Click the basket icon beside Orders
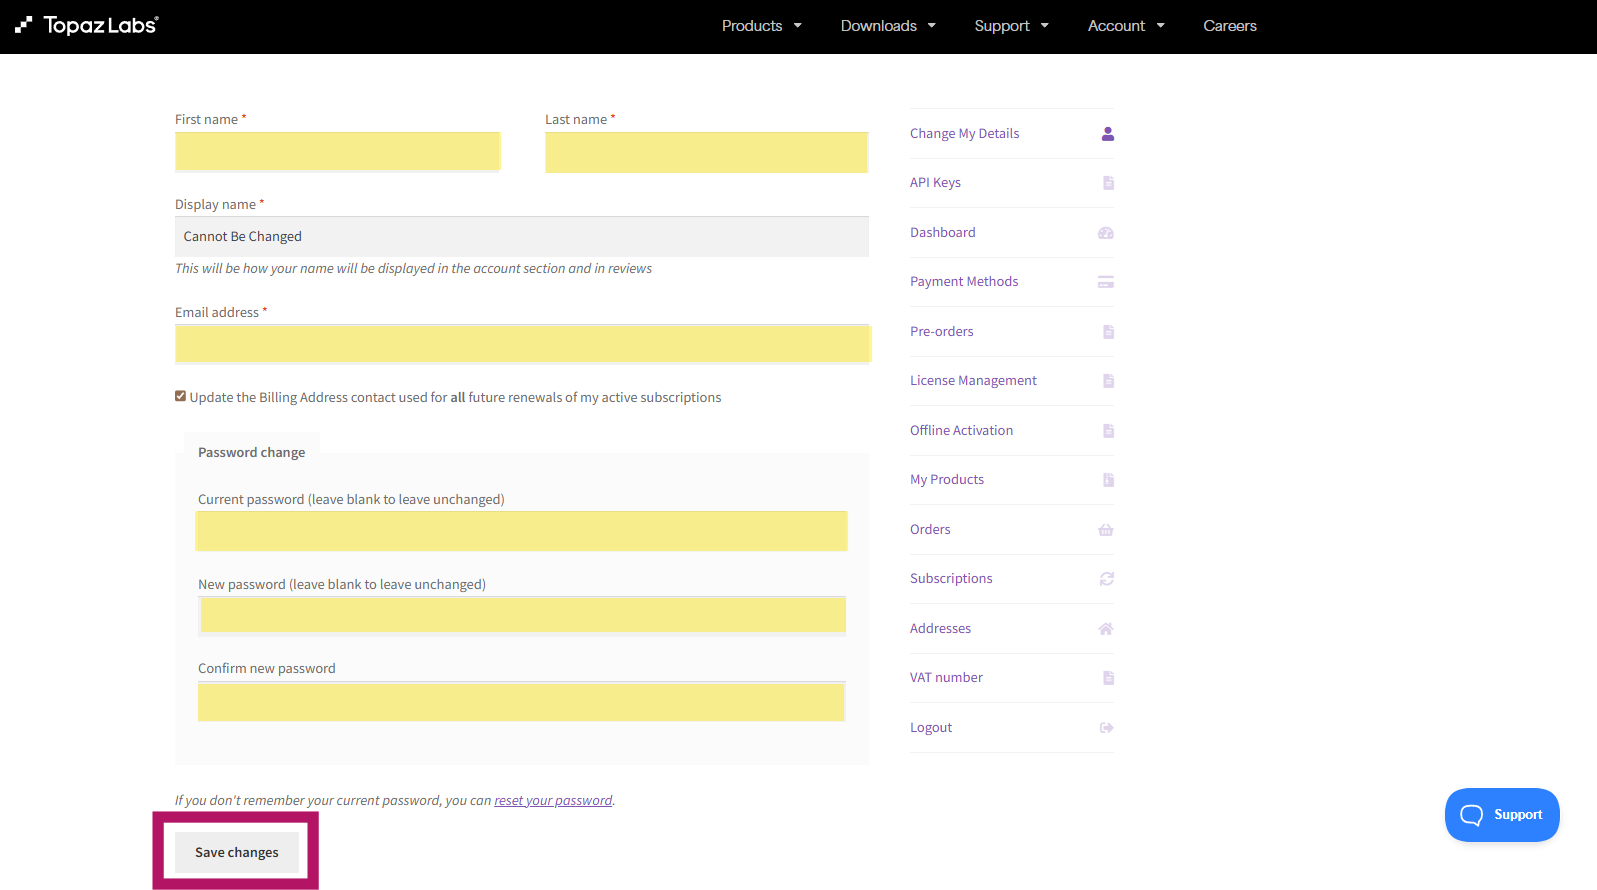Screen dimensions: 1597x890 pyautogui.click(x=1106, y=530)
